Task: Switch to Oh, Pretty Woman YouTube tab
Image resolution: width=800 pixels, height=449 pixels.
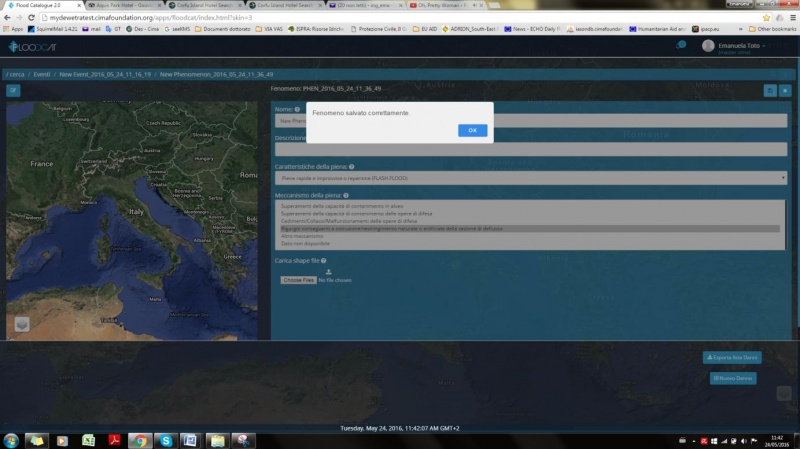Action: pos(446,5)
